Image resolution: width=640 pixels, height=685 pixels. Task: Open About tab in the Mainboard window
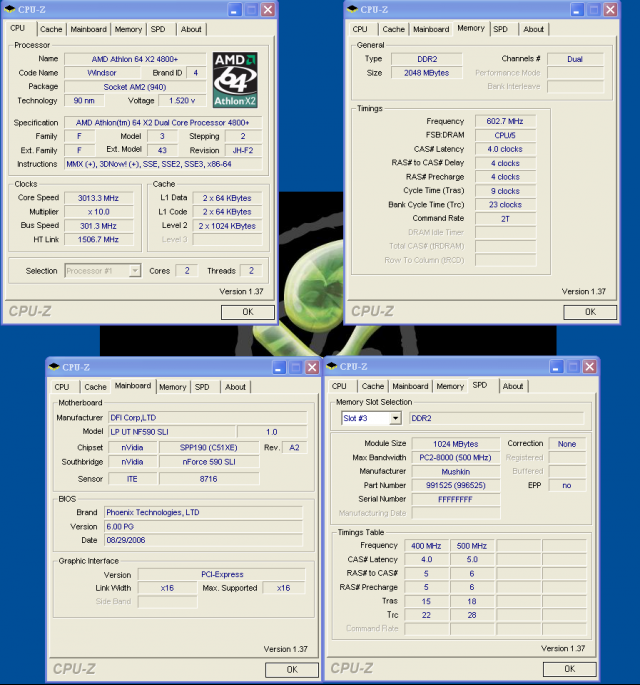tap(235, 387)
